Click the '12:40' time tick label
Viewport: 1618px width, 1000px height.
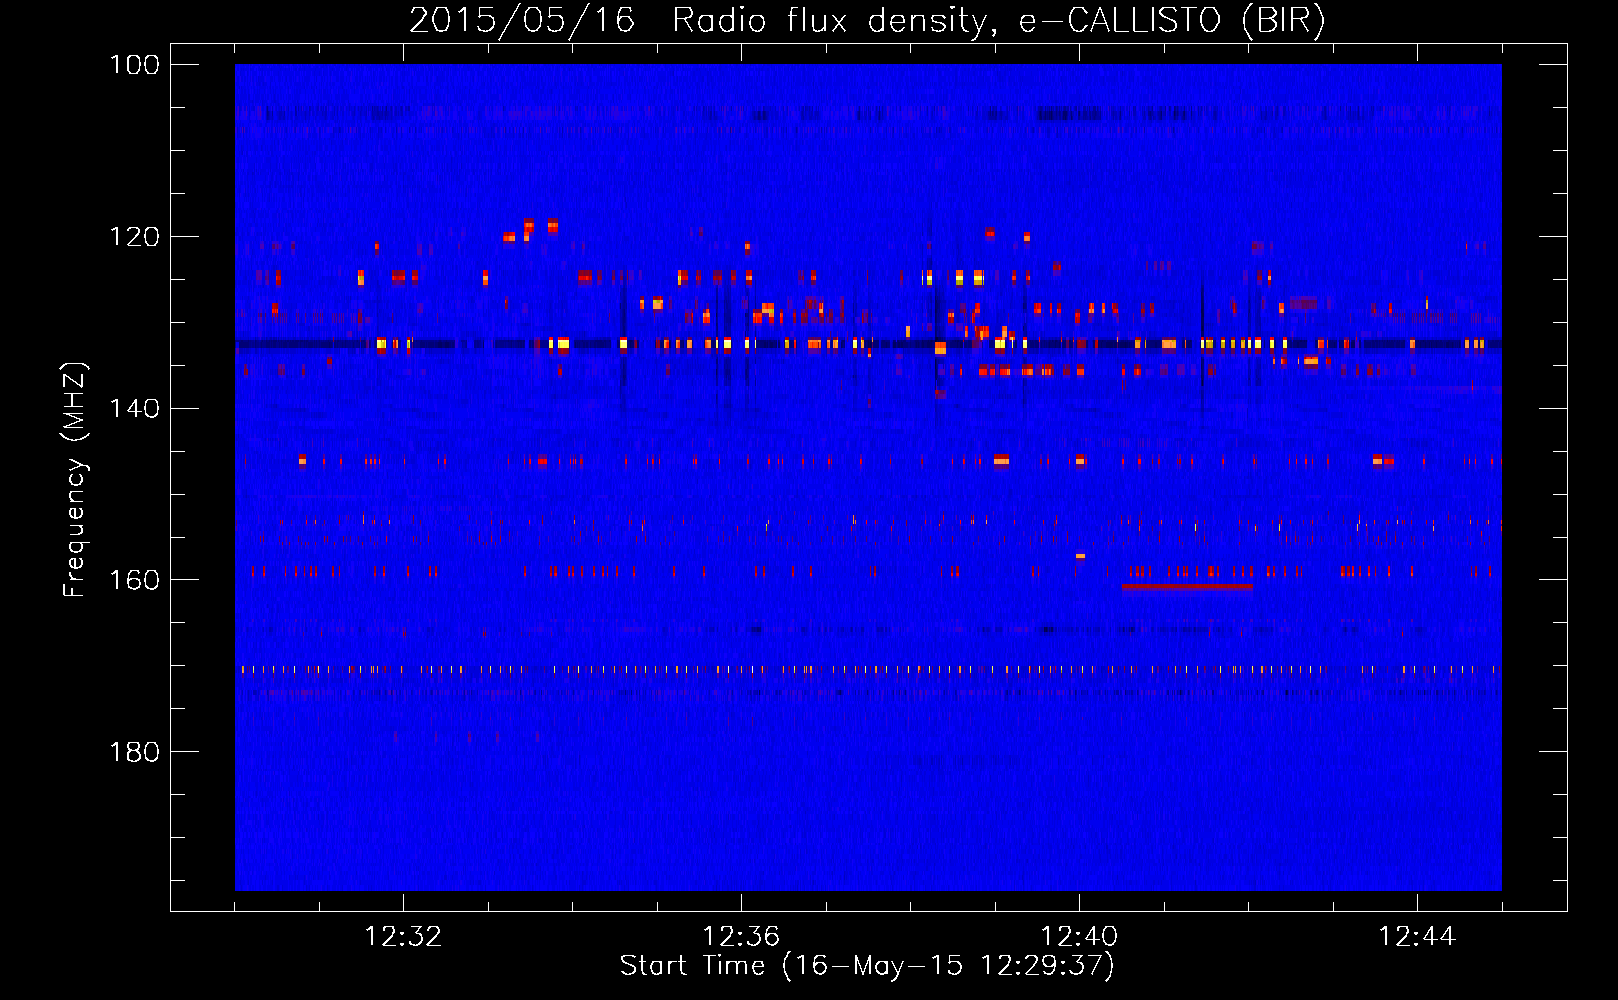coord(1079,937)
